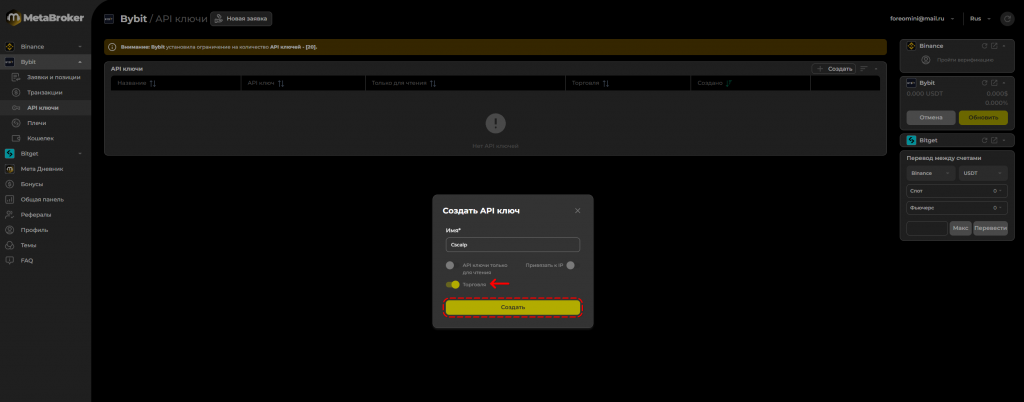Click the Bybit logo in page header

(109, 19)
